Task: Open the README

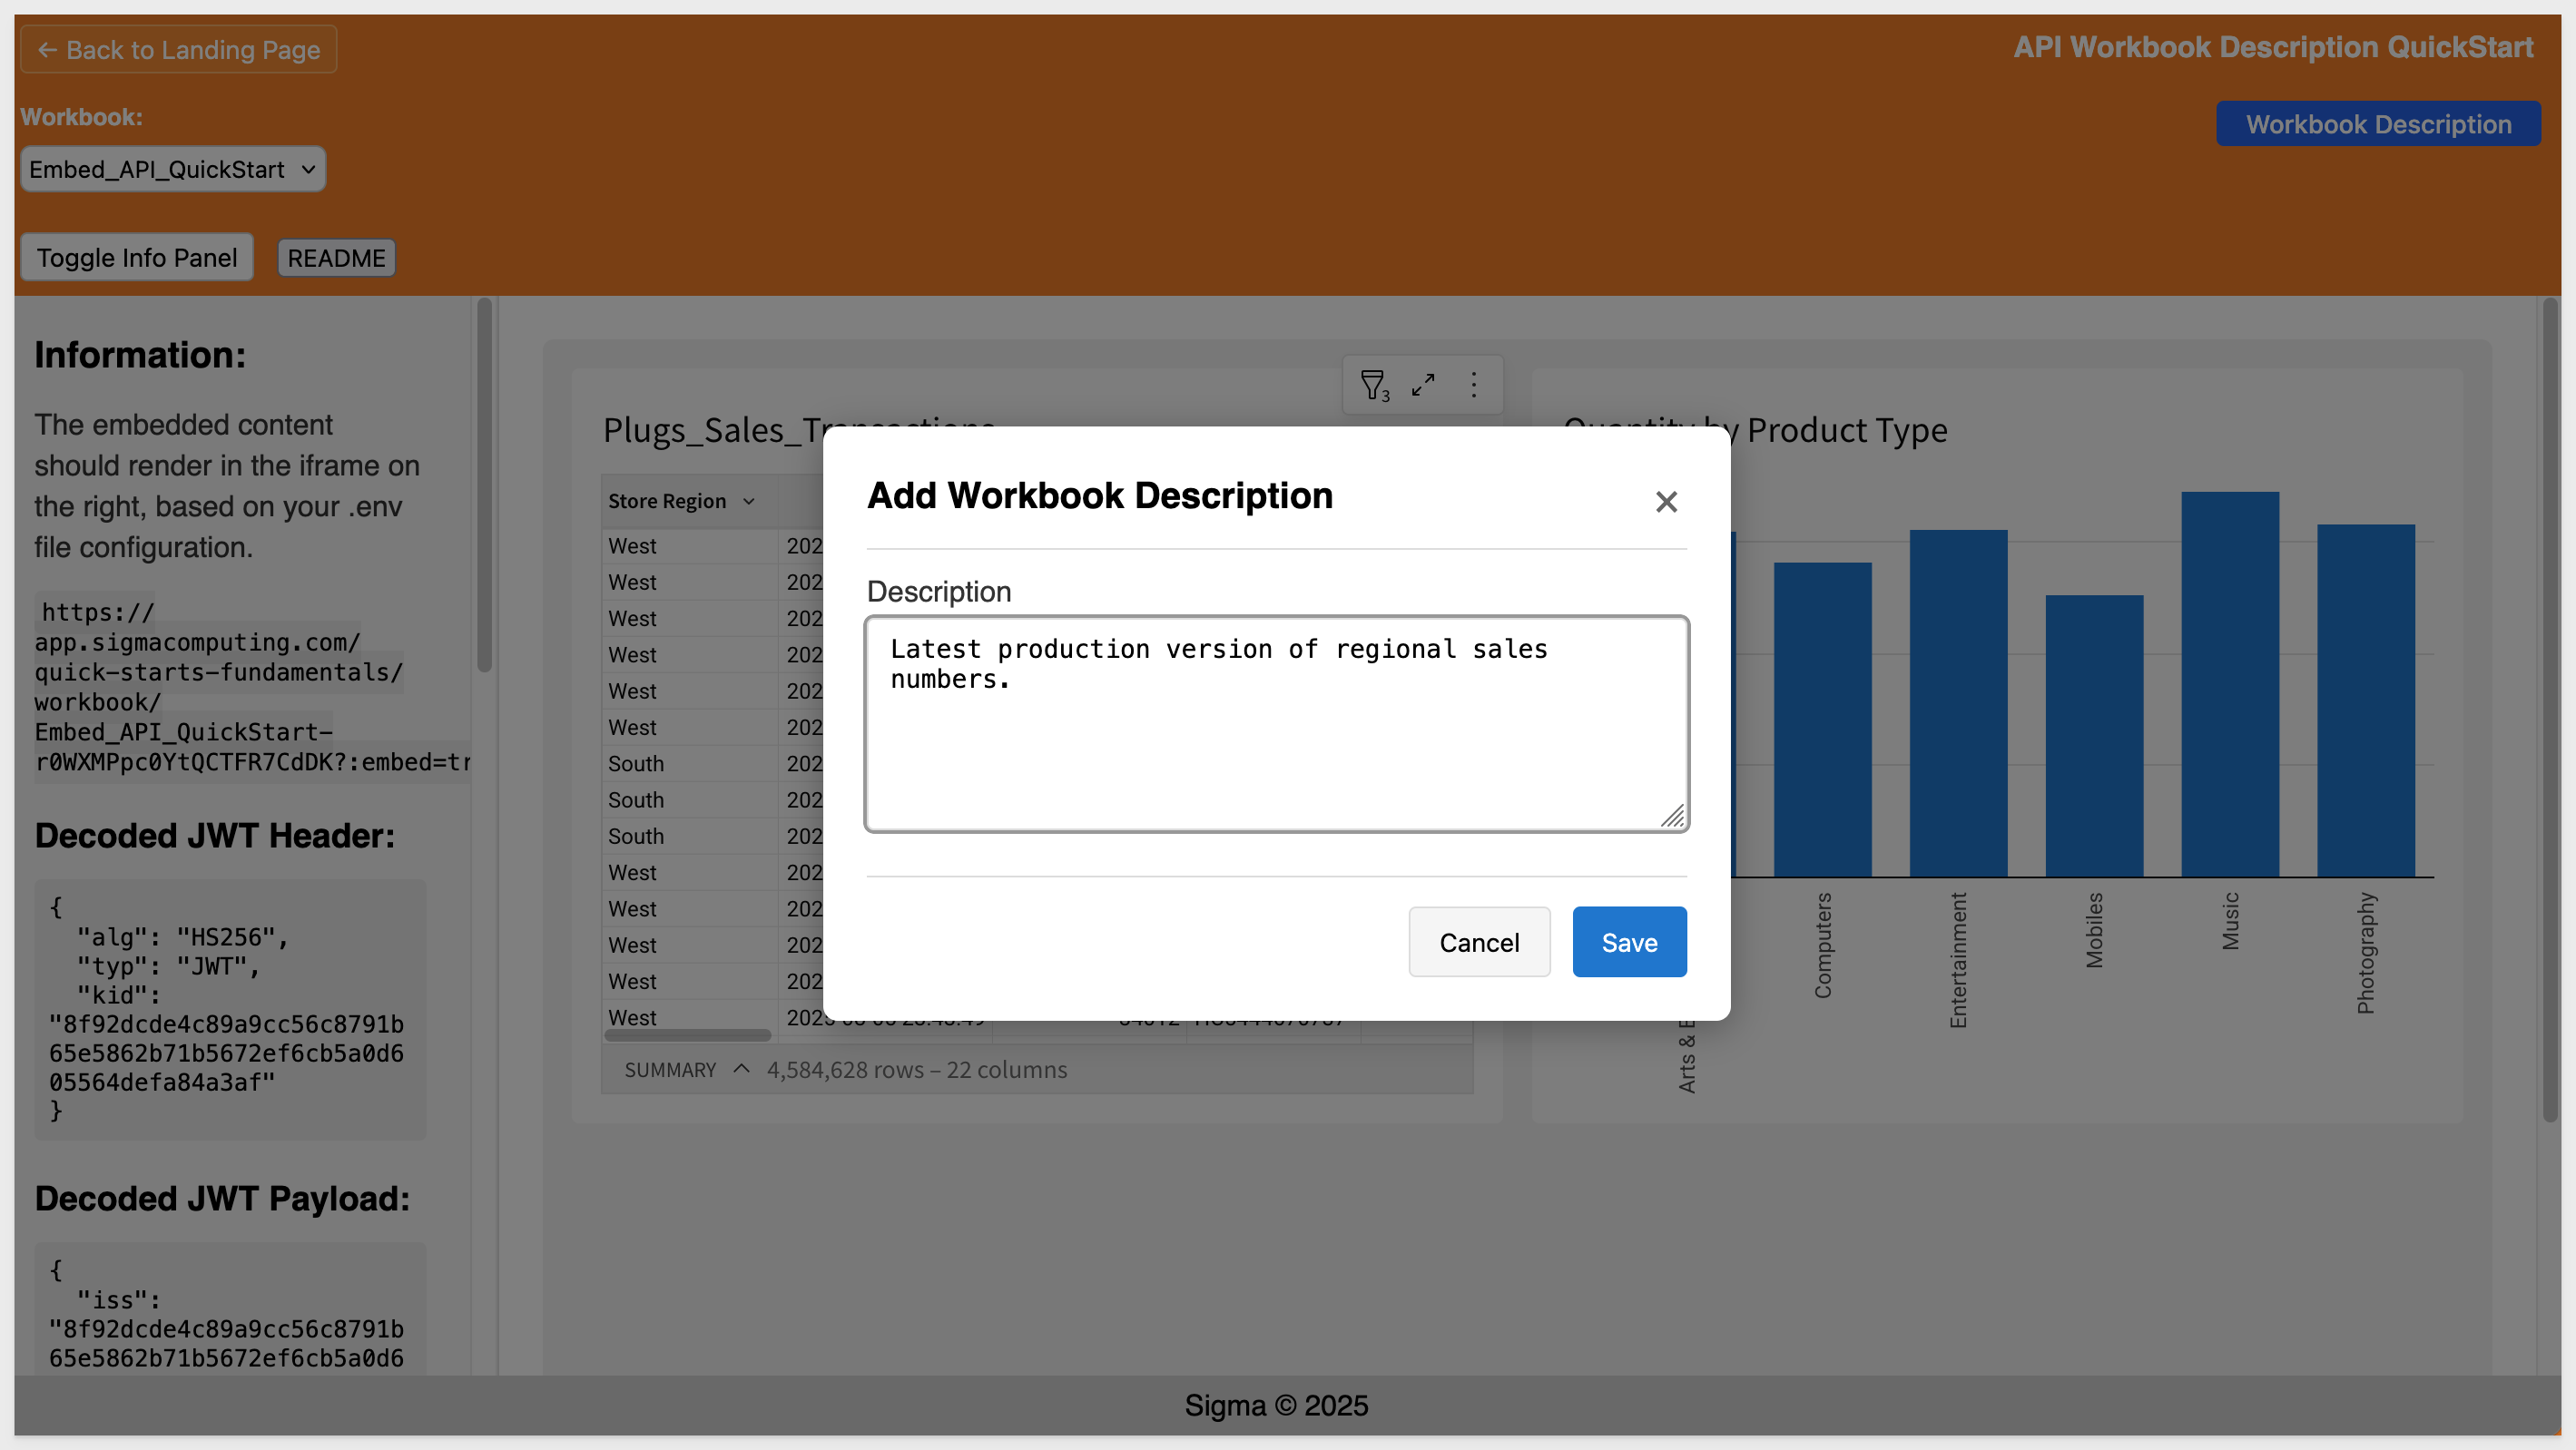Action: [336, 258]
